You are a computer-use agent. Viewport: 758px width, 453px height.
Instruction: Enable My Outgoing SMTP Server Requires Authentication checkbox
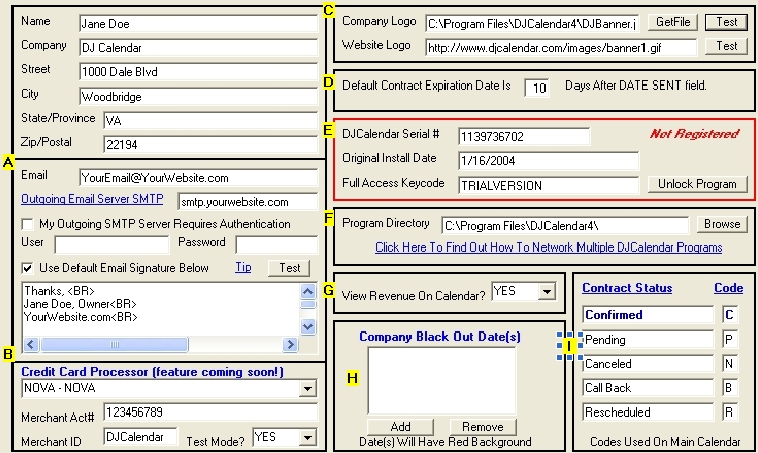(28, 224)
